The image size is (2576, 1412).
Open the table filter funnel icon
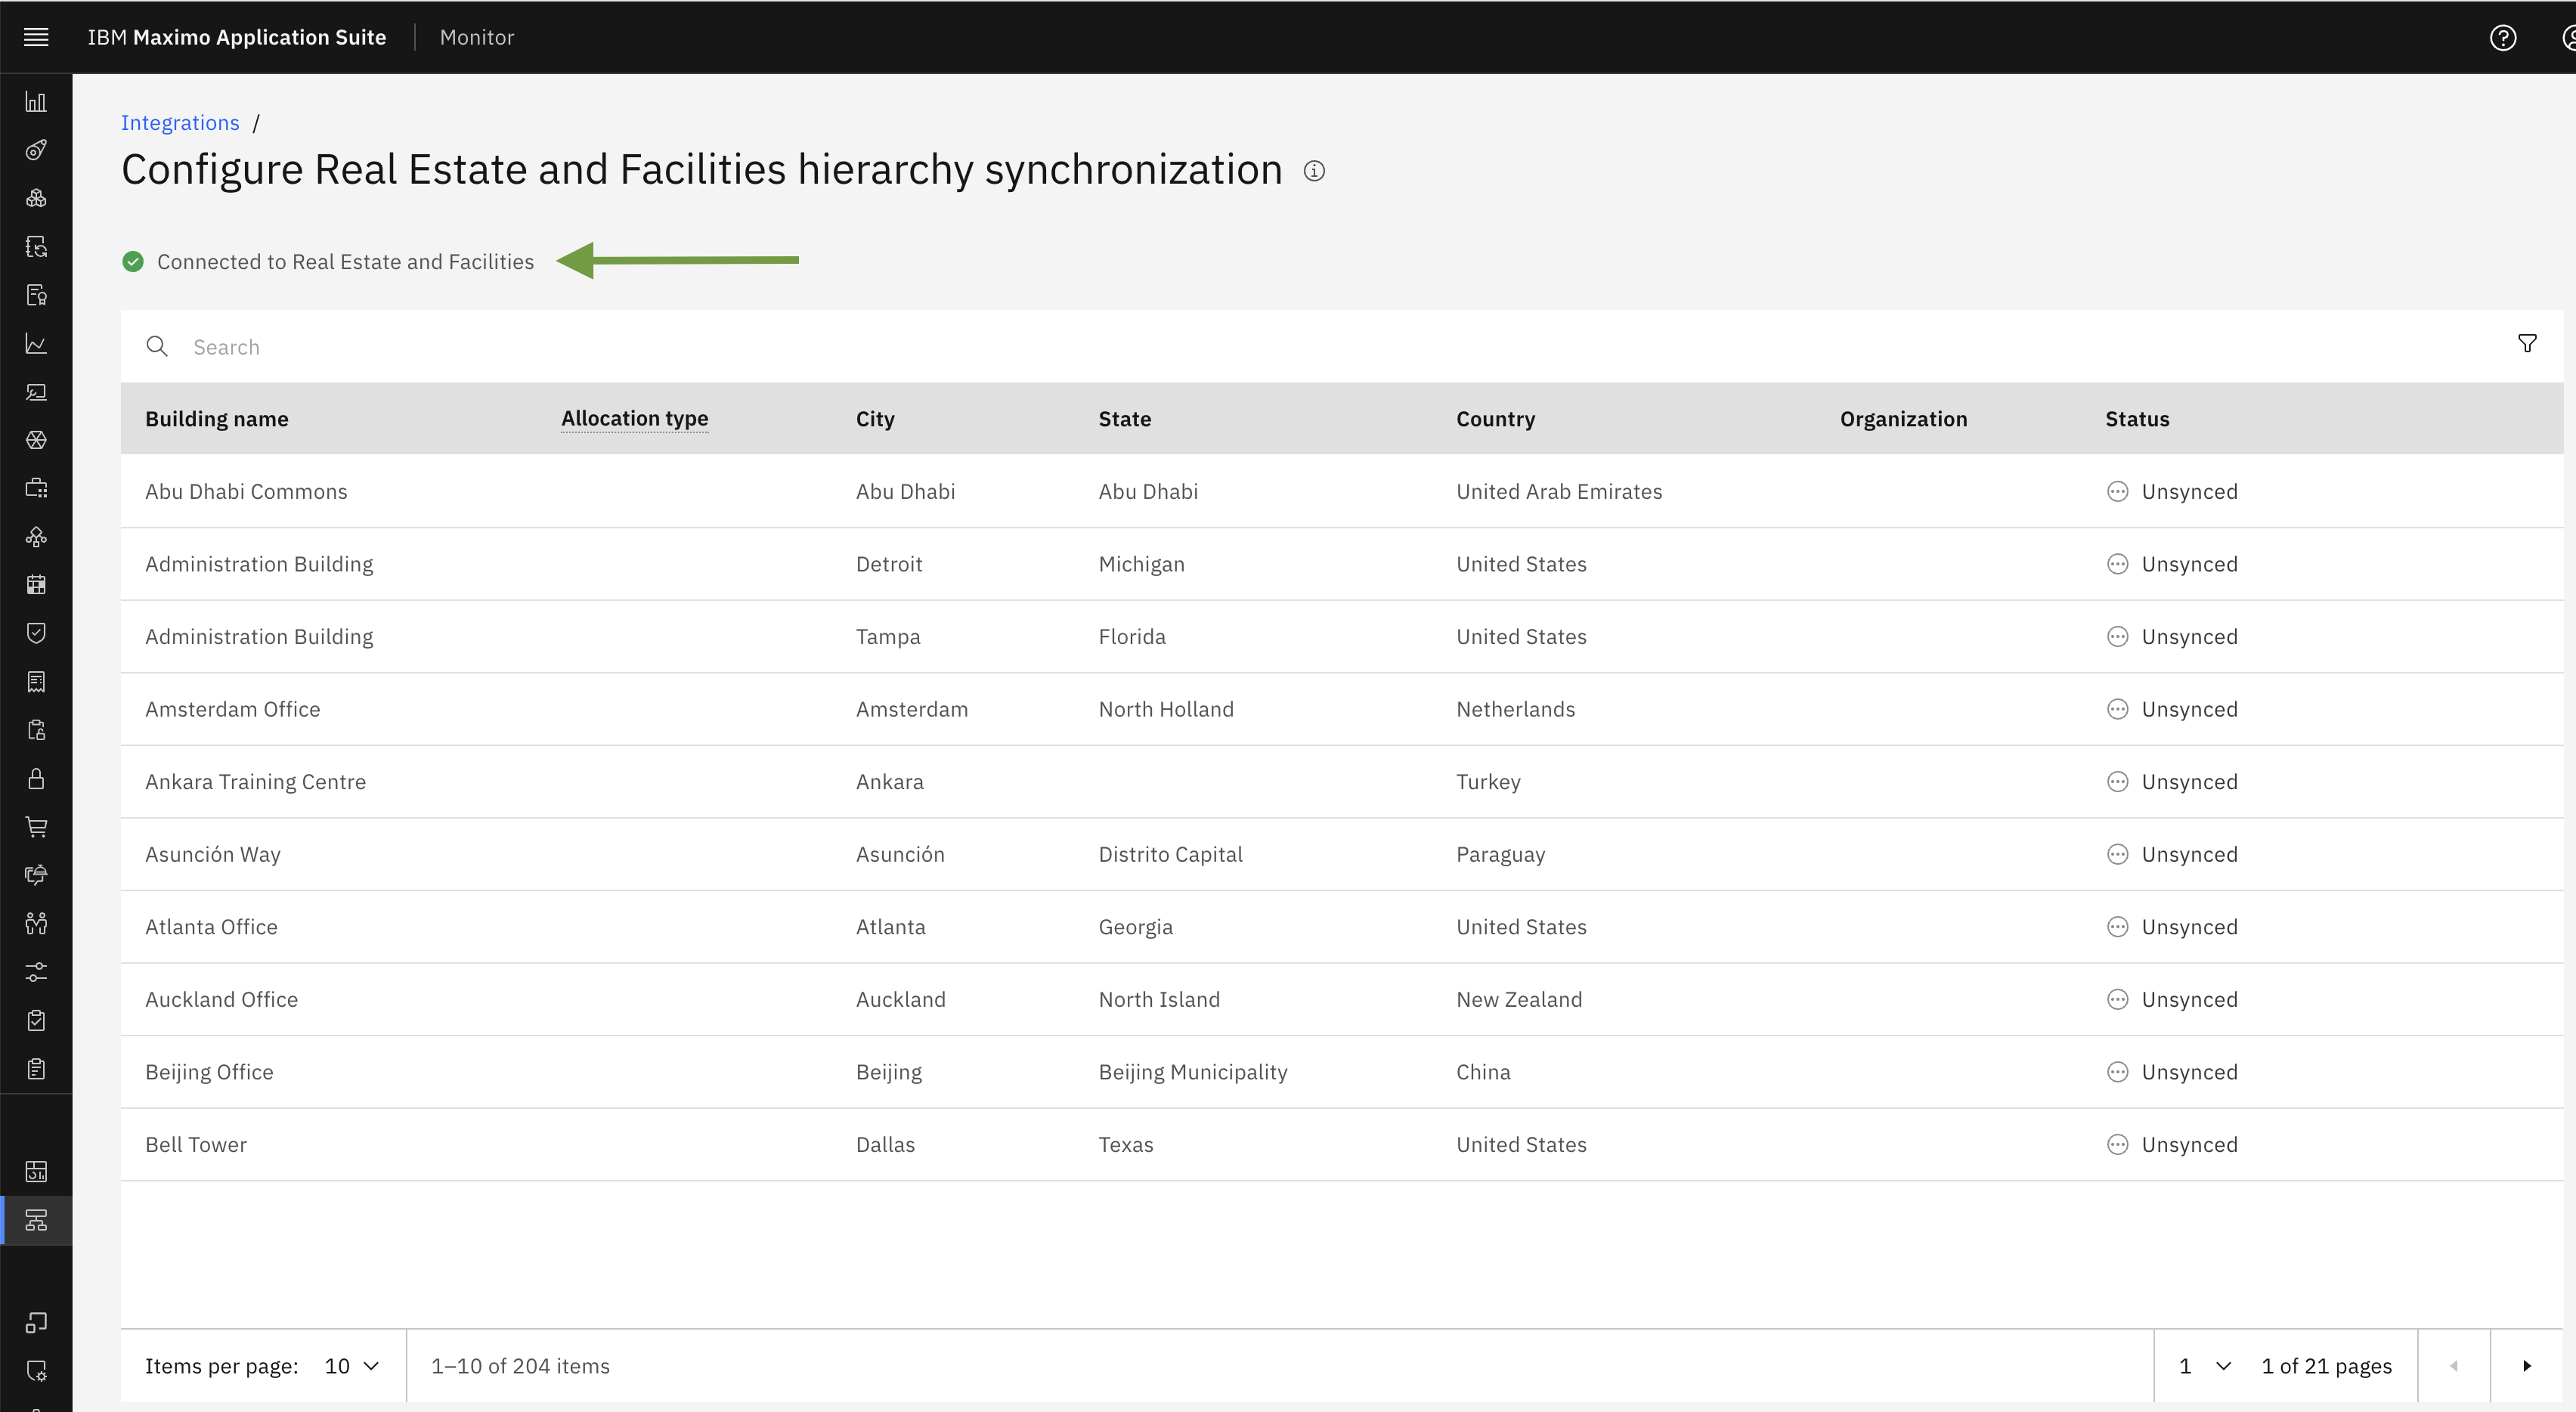tap(2526, 344)
